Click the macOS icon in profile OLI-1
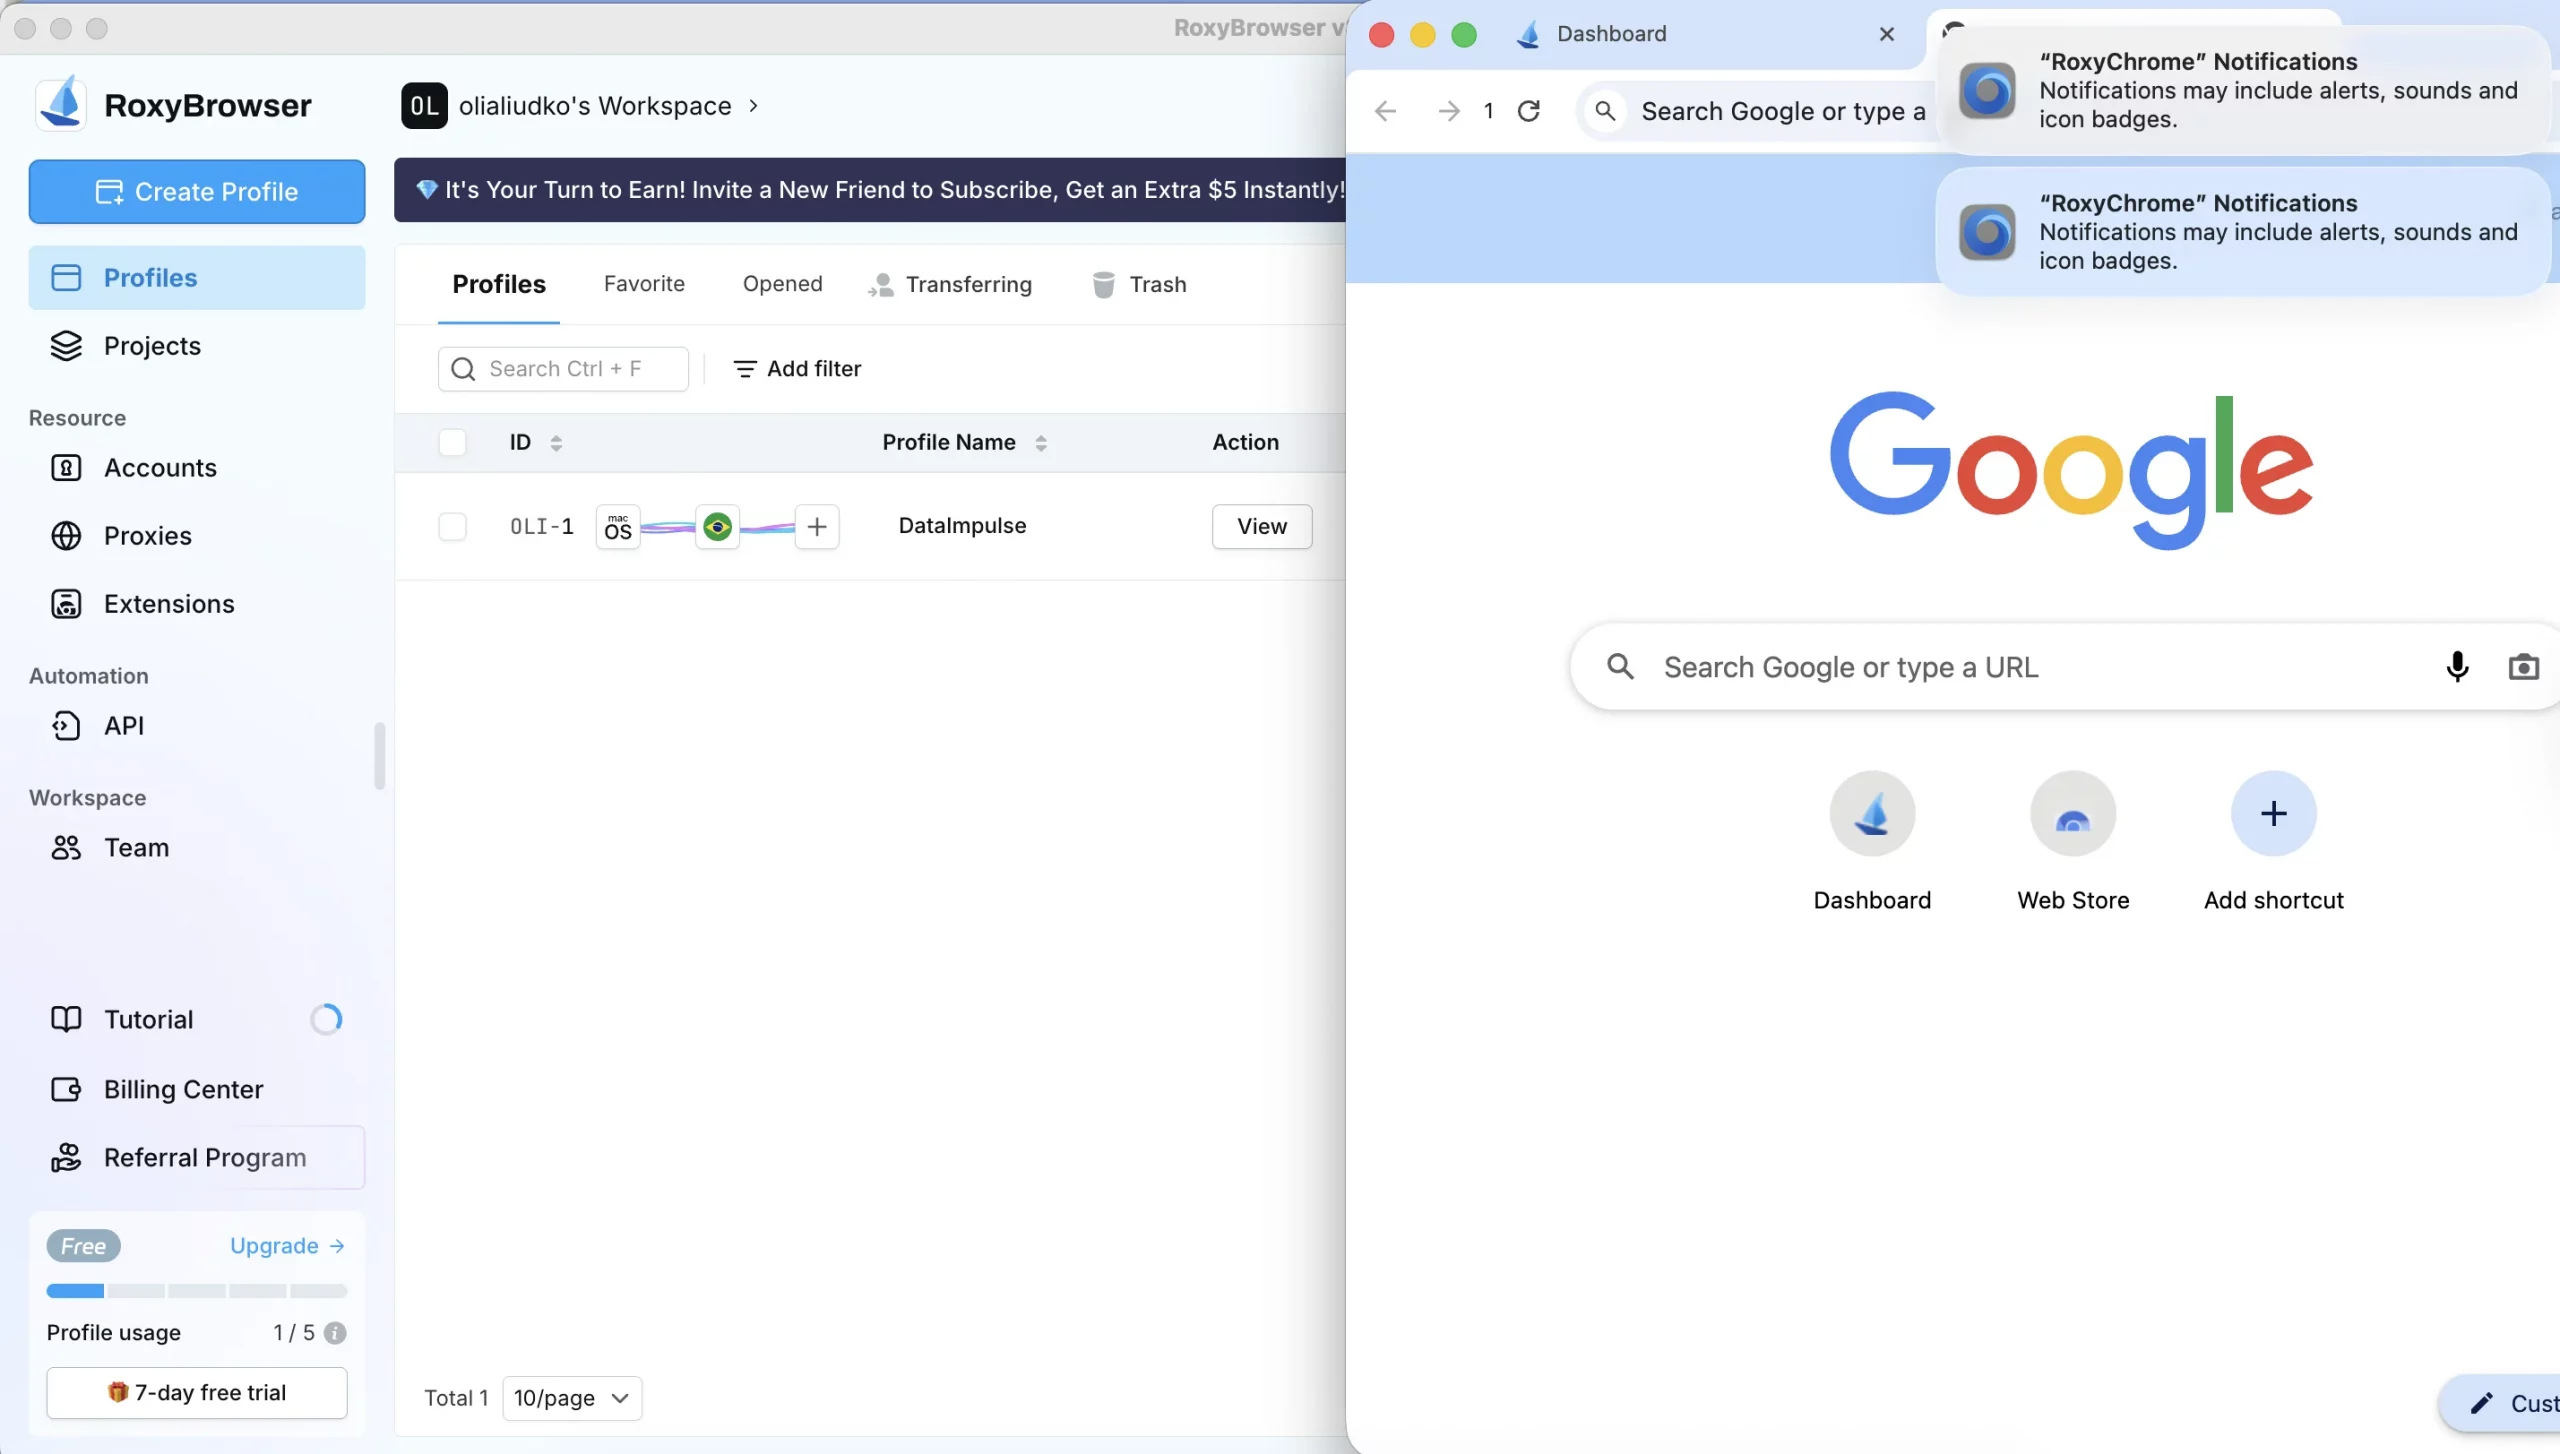Image resolution: width=2560 pixels, height=1454 pixels. (x=617, y=527)
